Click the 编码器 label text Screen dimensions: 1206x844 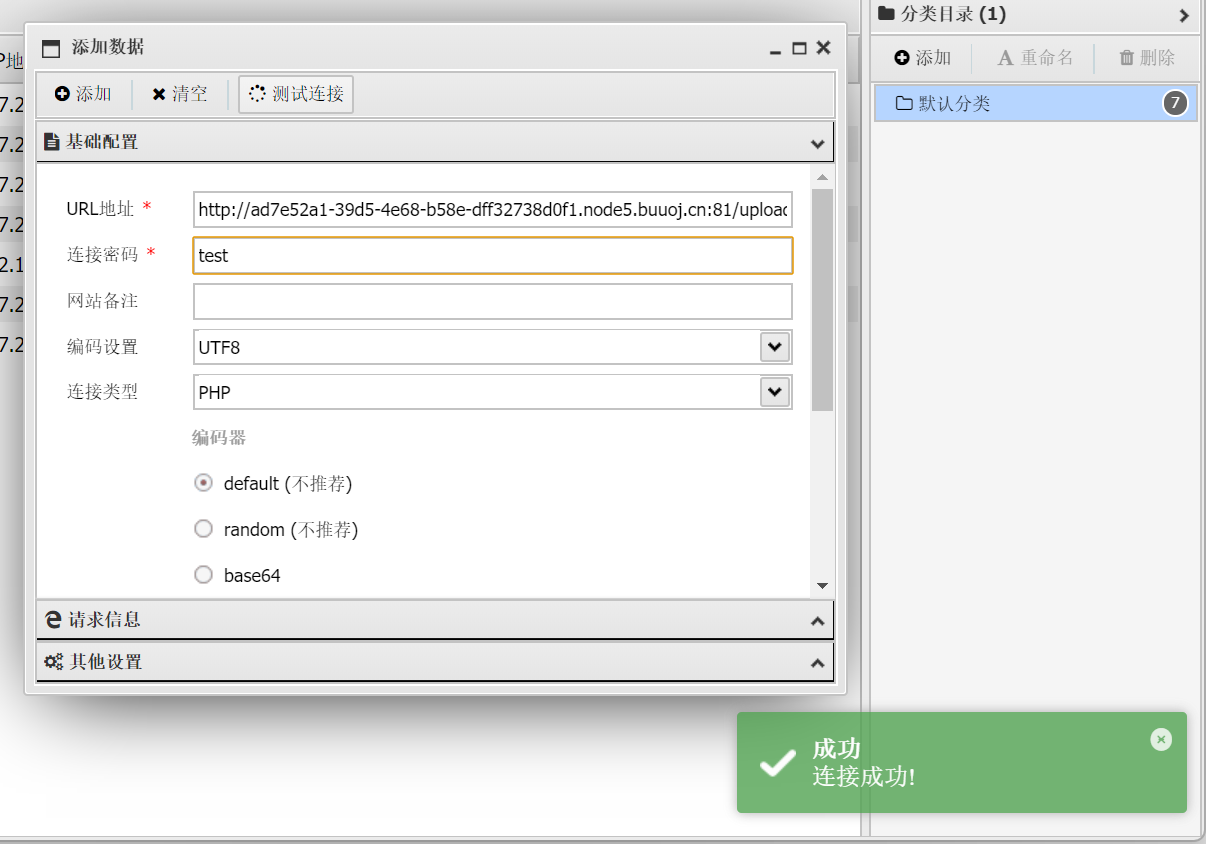(219, 437)
